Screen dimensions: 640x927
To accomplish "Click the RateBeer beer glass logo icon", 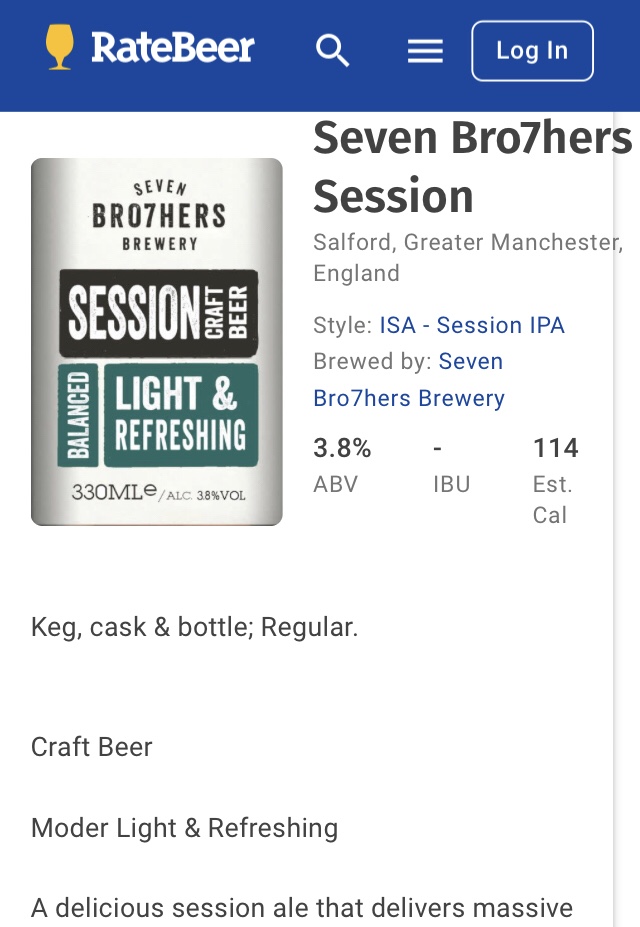I will coord(60,48).
